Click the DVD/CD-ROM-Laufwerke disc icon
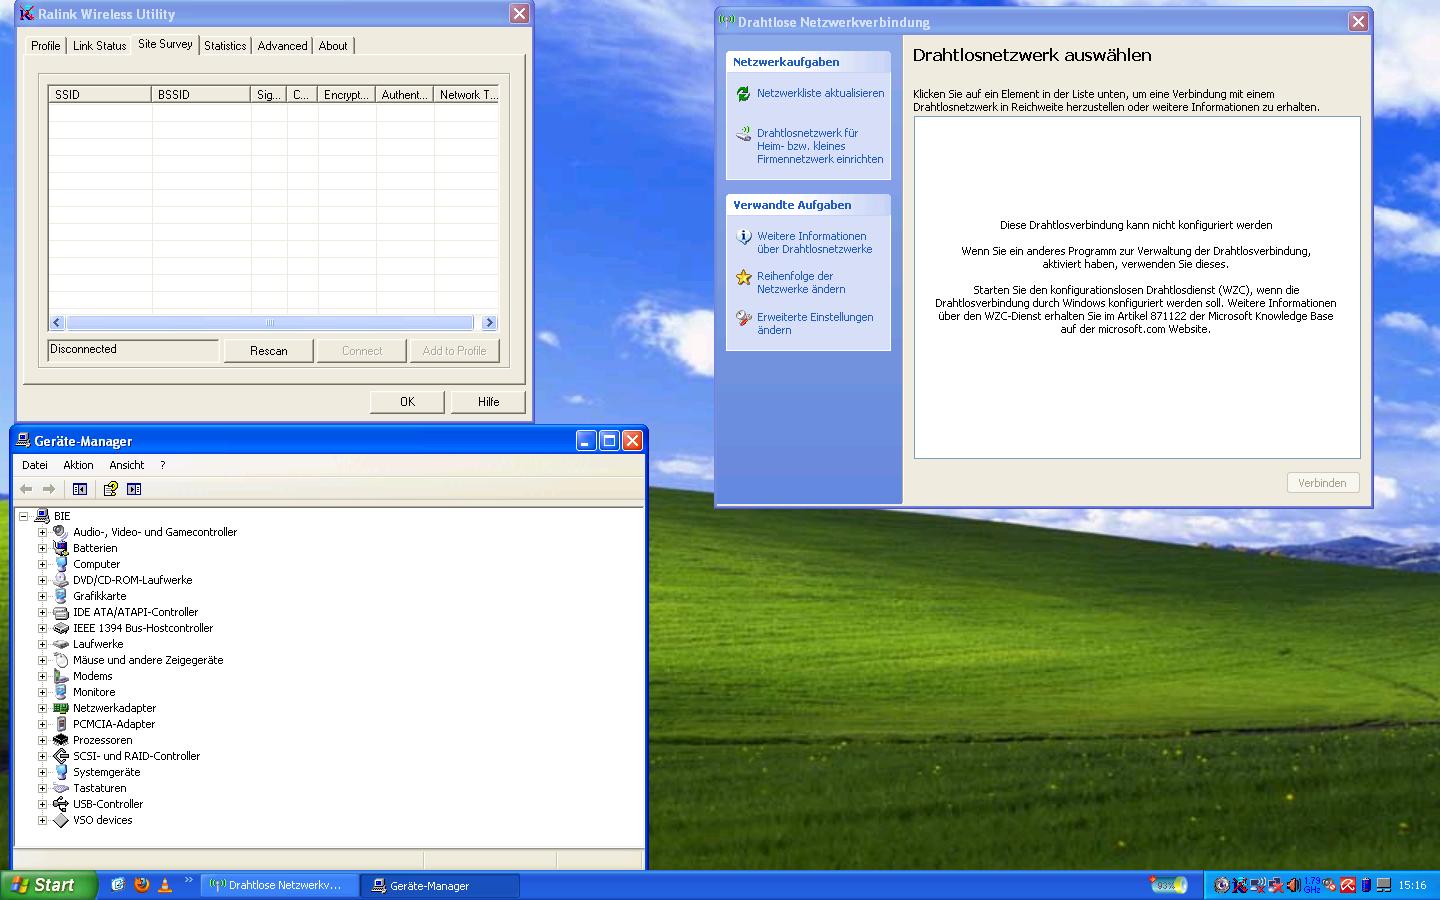This screenshot has height=900, width=1440. click(x=61, y=580)
